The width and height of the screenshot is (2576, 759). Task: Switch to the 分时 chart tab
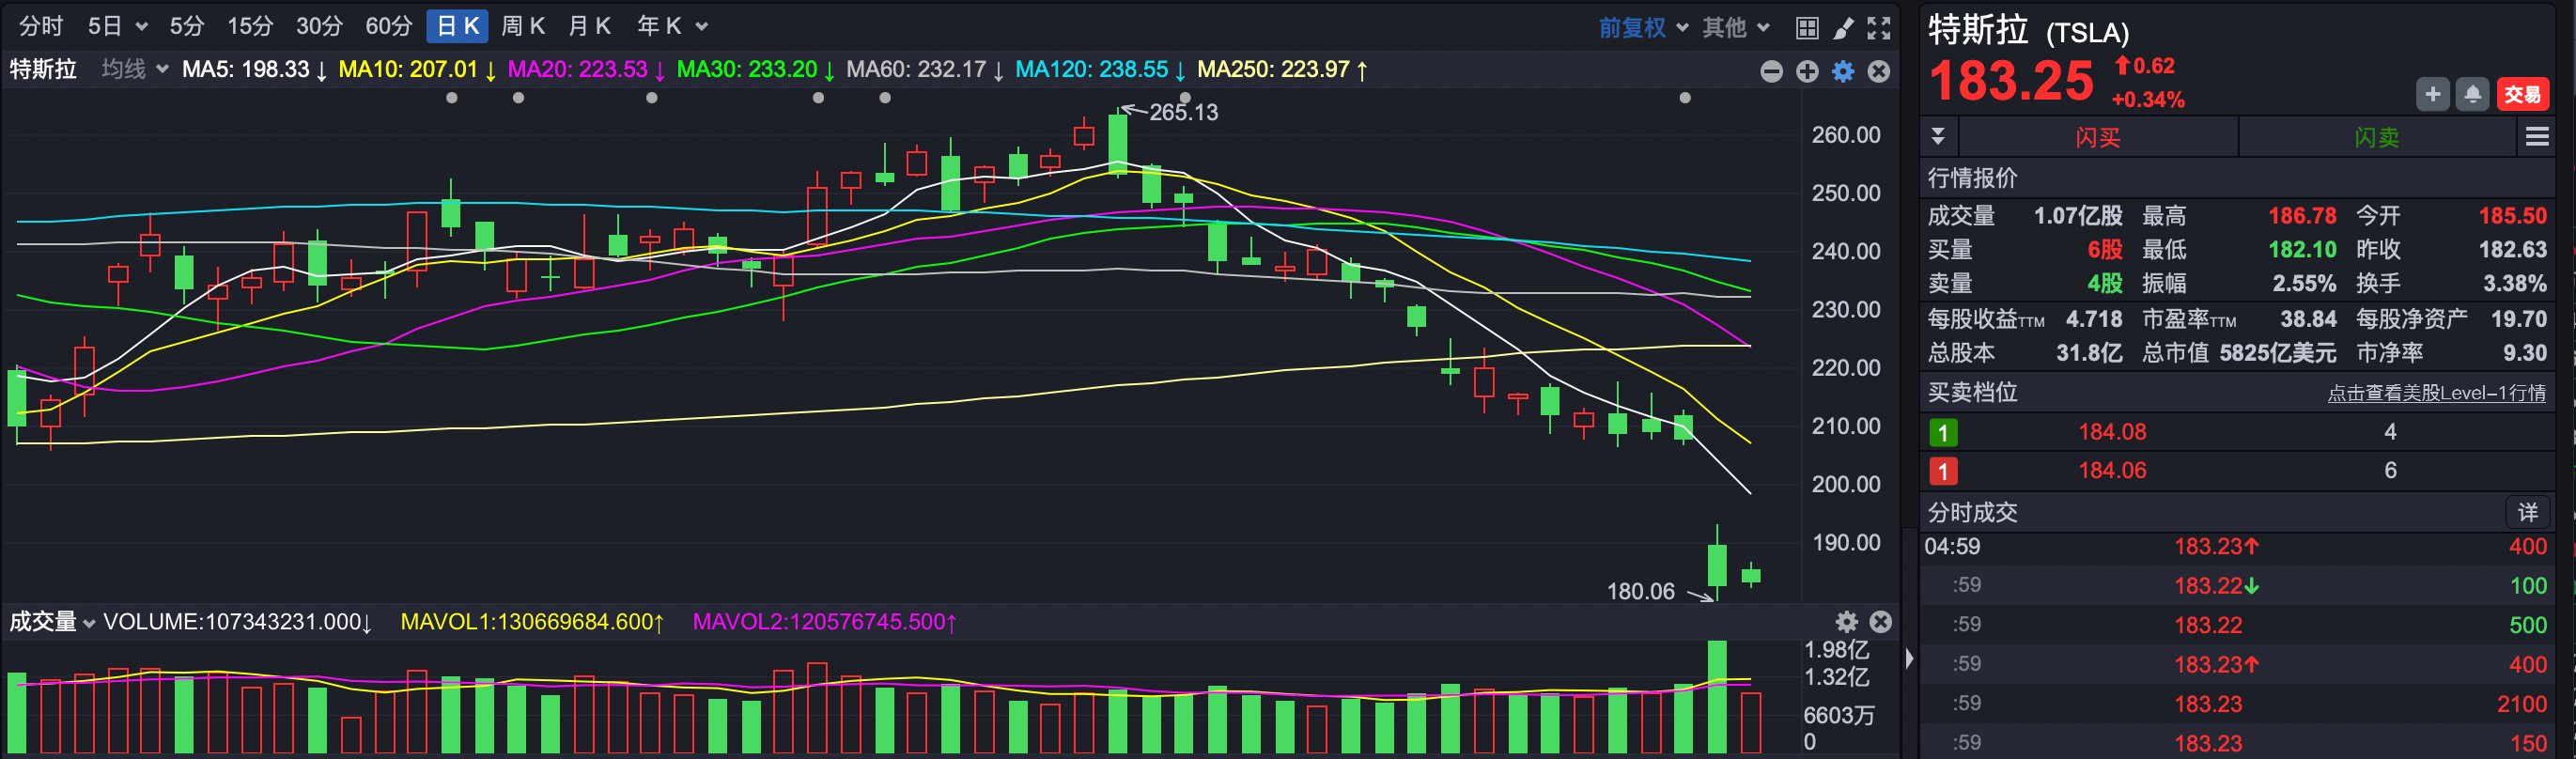pyautogui.click(x=41, y=26)
